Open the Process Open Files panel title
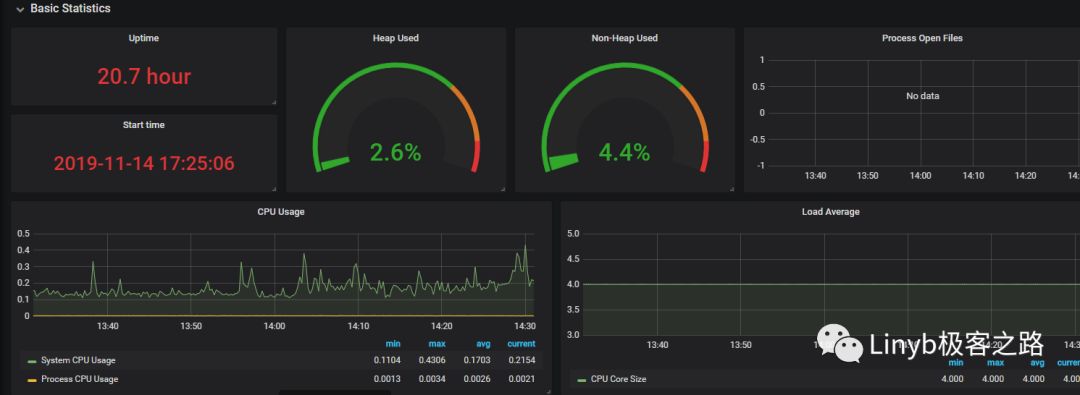The height and width of the screenshot is (395, 1080). (922, 39)
